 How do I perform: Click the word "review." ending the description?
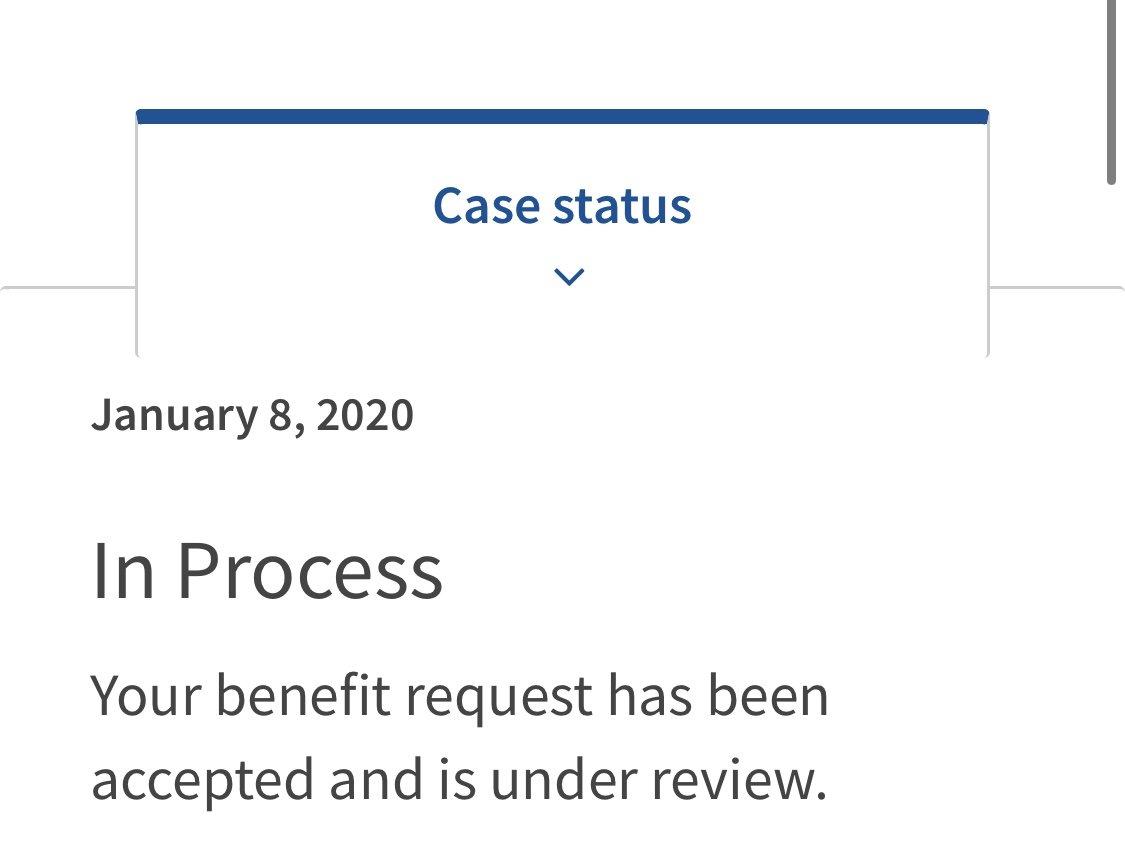coord(738,779)
